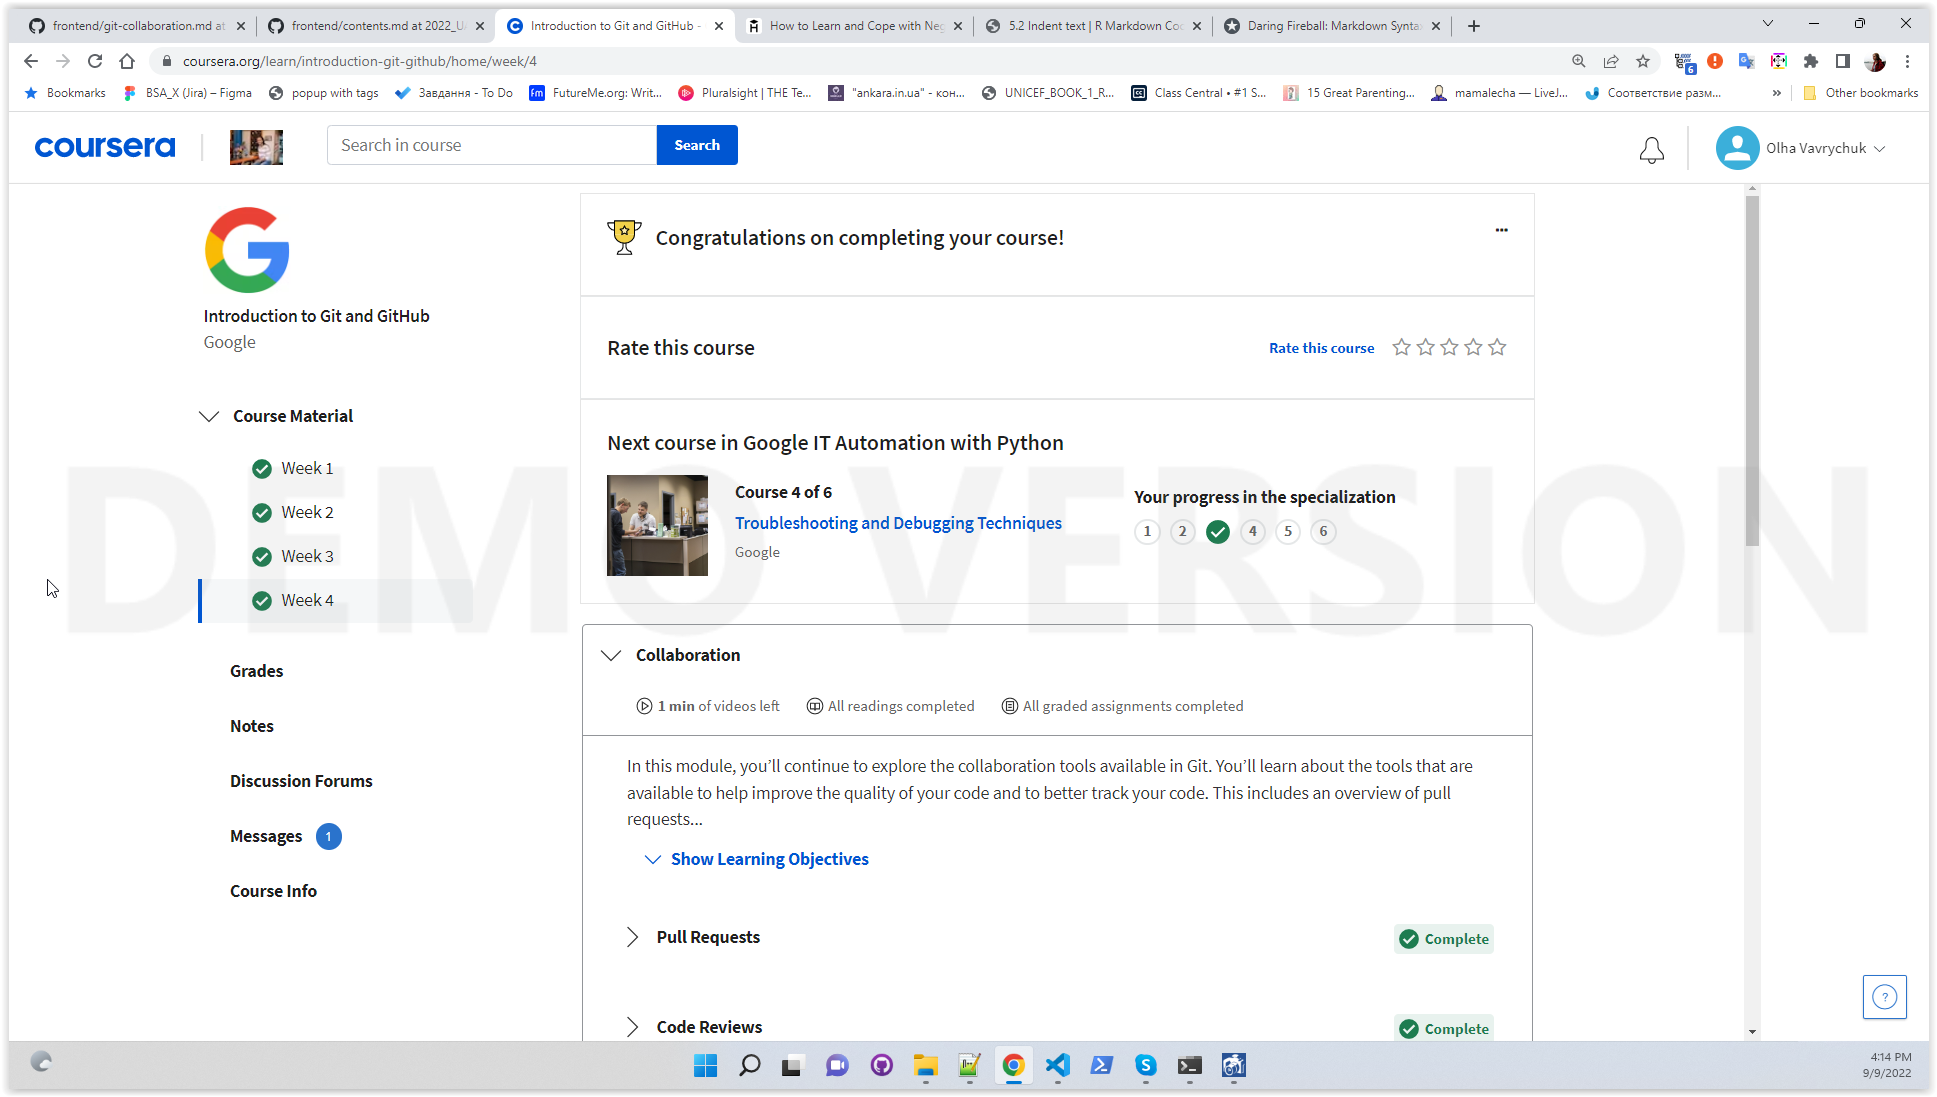
Task: Expand the Collaboration module section
Action: pos(612,654)
